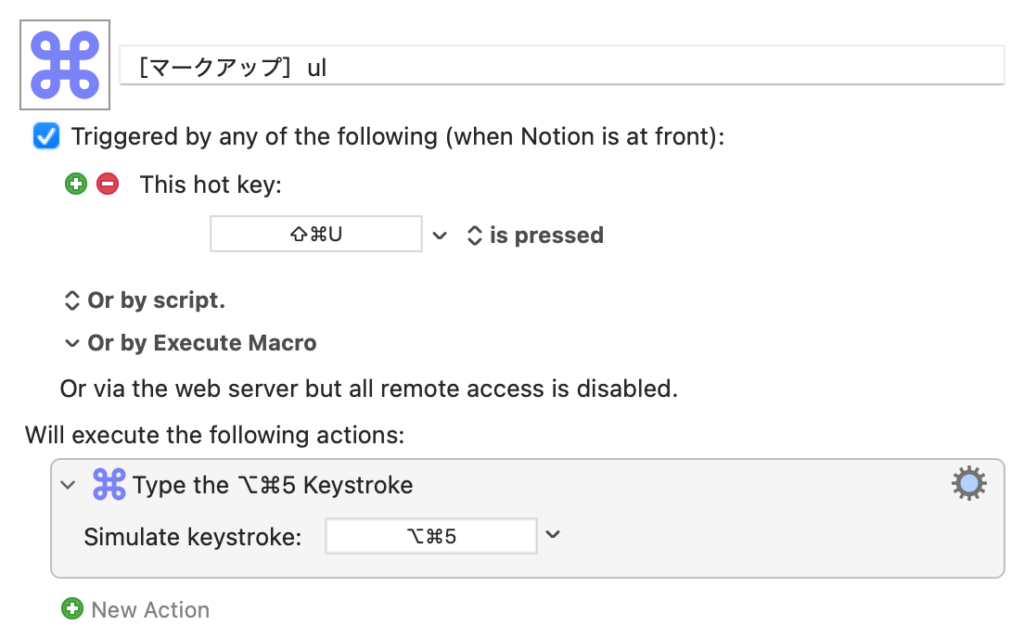Select the 'Type the ⌥⌘5 Keystroke' action title

click(x=273, y=486)
